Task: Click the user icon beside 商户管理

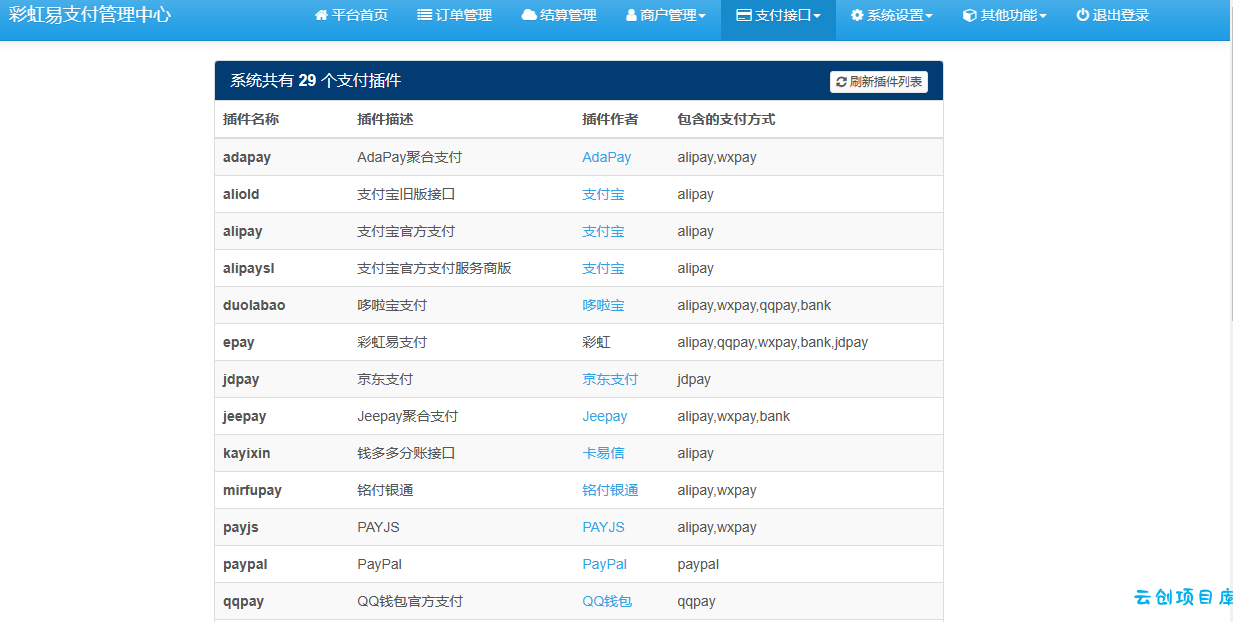Action: pos(631,16)
